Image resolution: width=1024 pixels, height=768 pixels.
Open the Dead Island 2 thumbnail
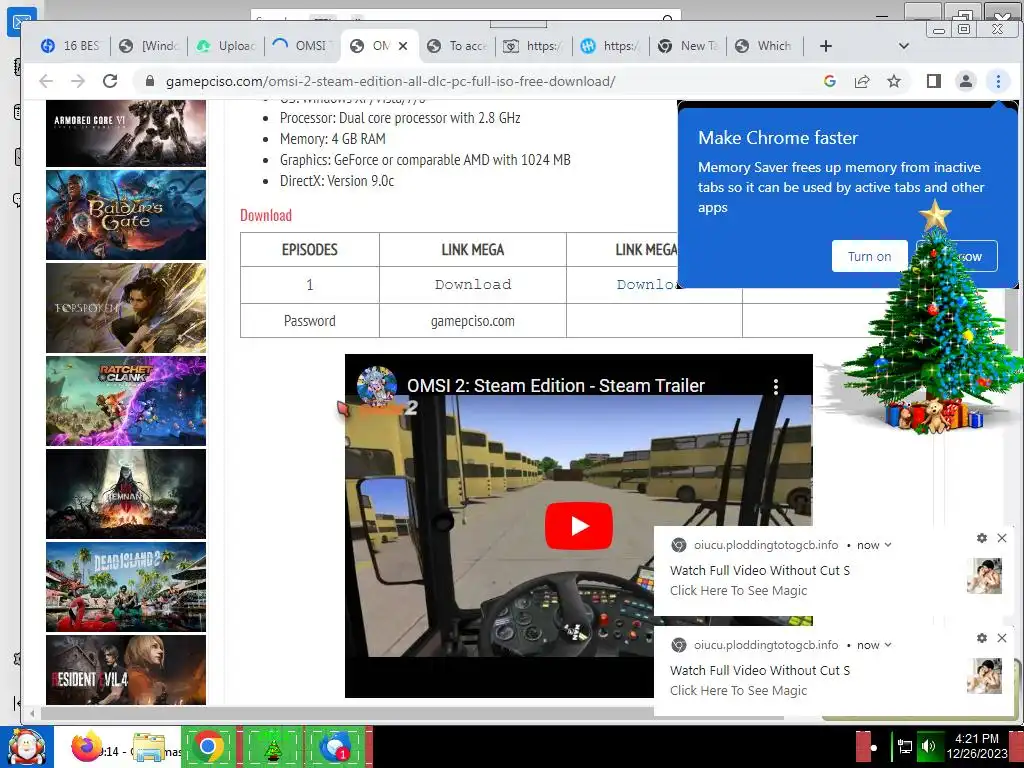[126, 586]
